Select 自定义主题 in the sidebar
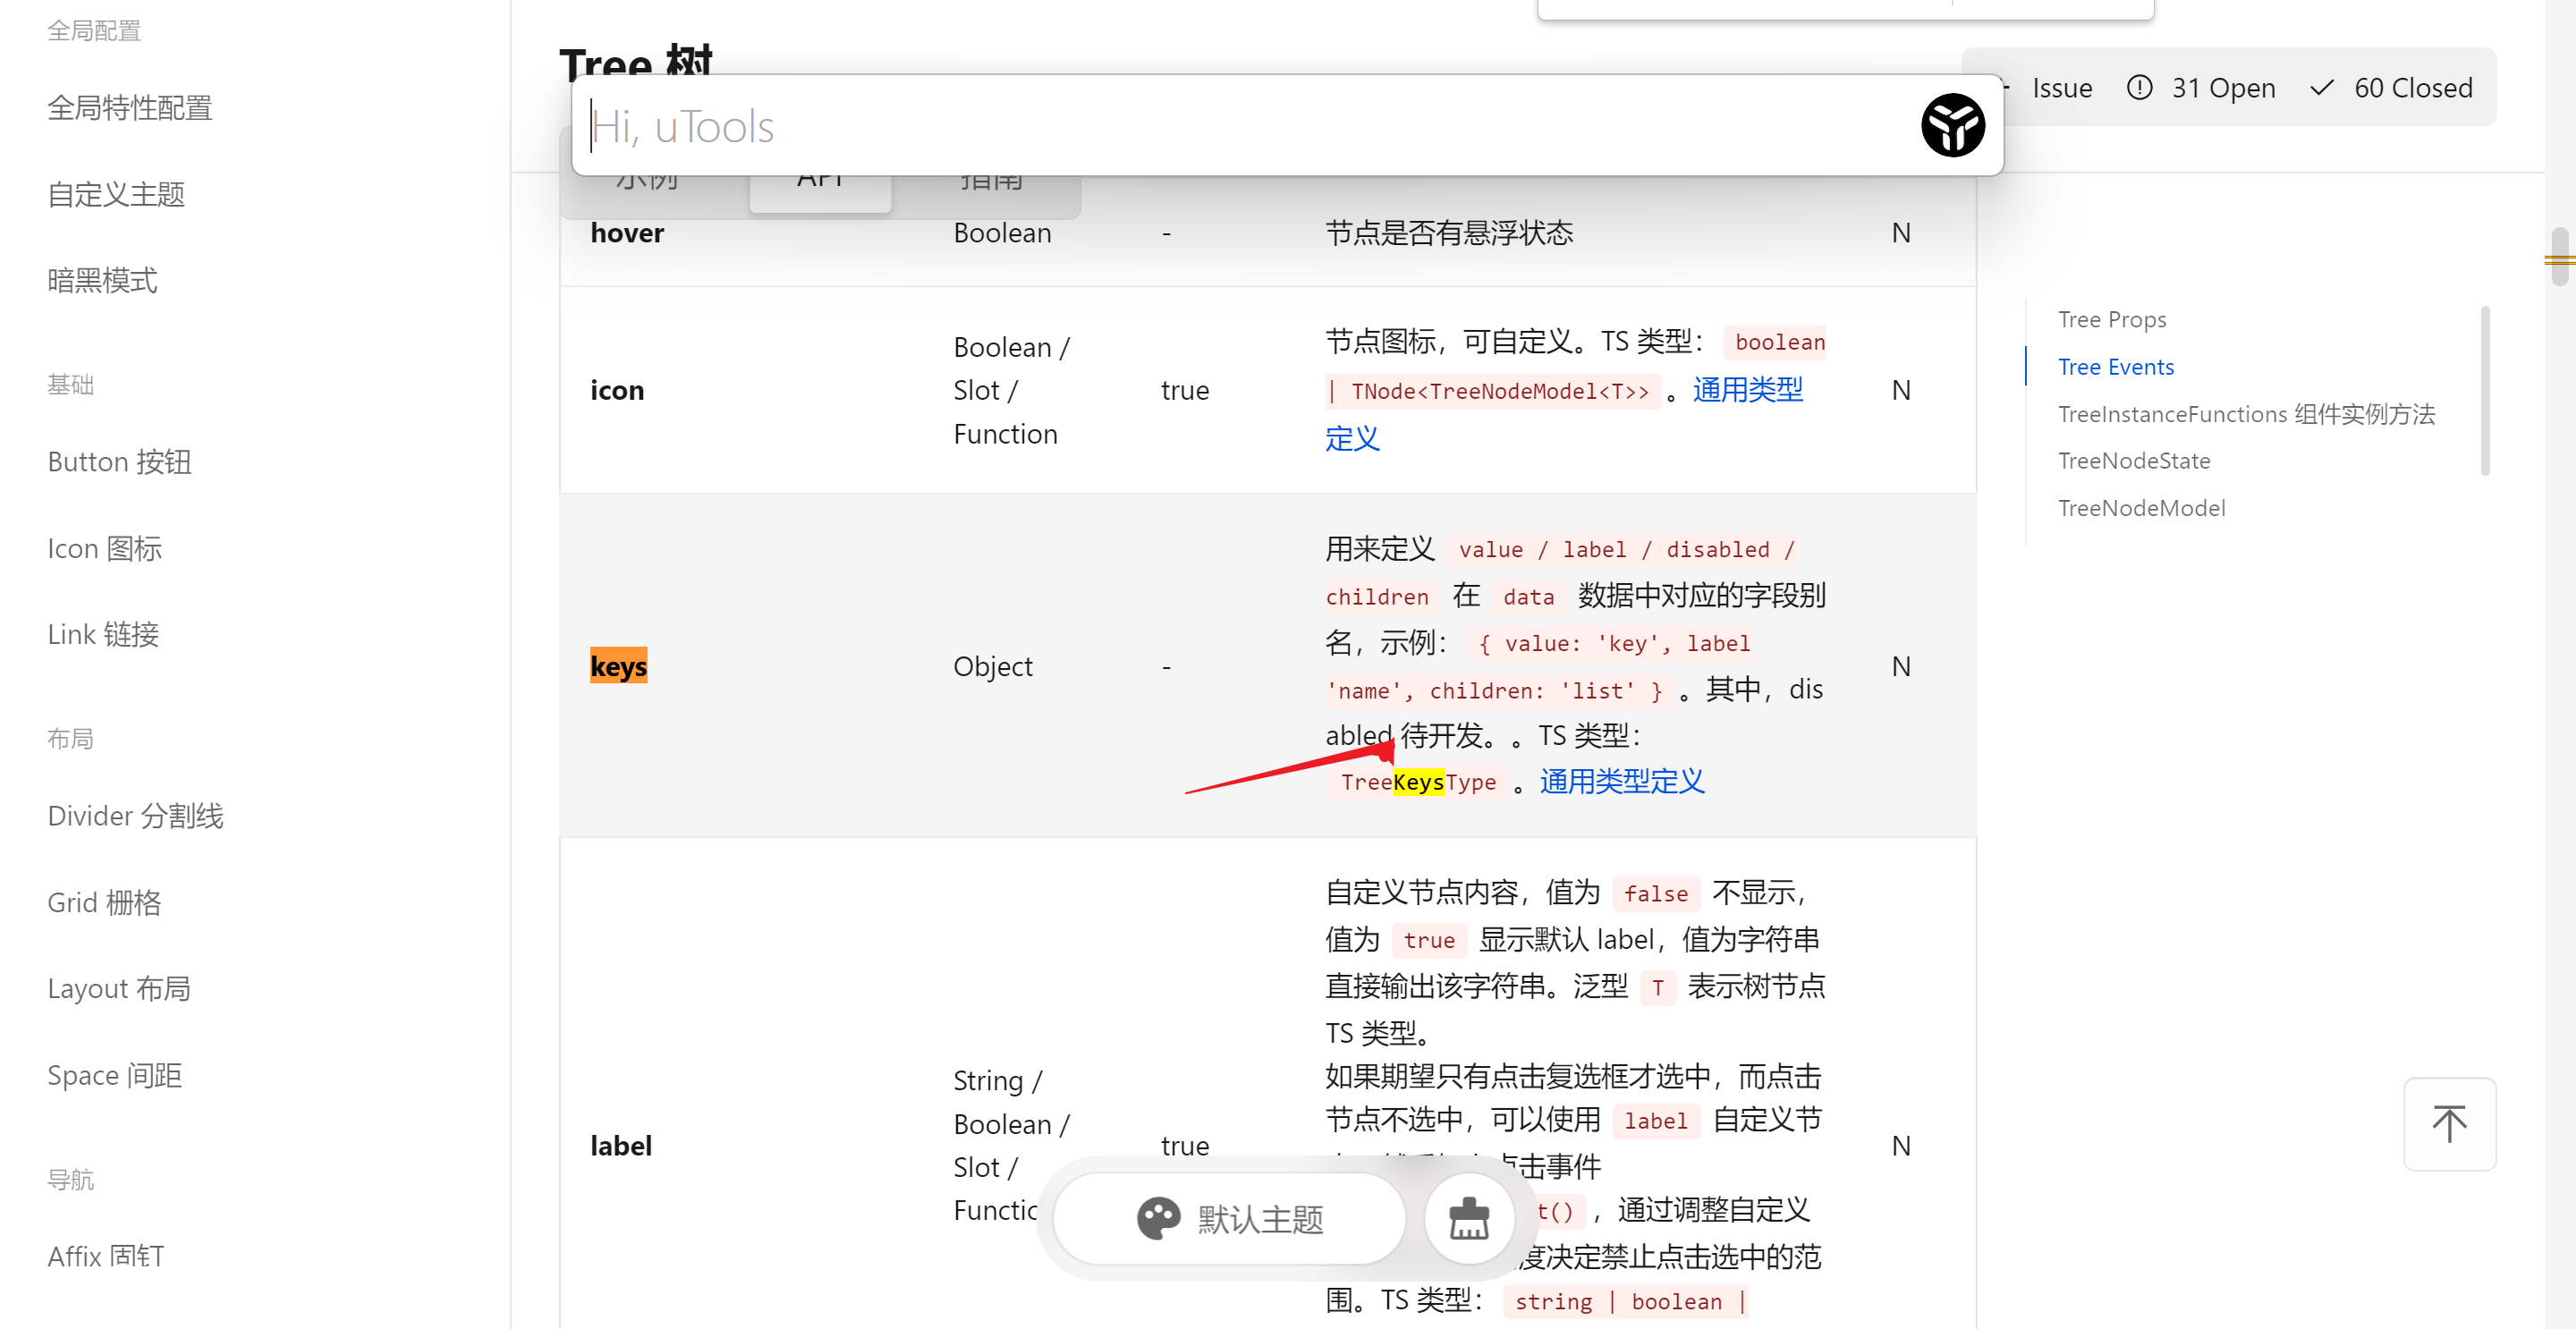This screenshot has width=2576, height=1329. 116,194
